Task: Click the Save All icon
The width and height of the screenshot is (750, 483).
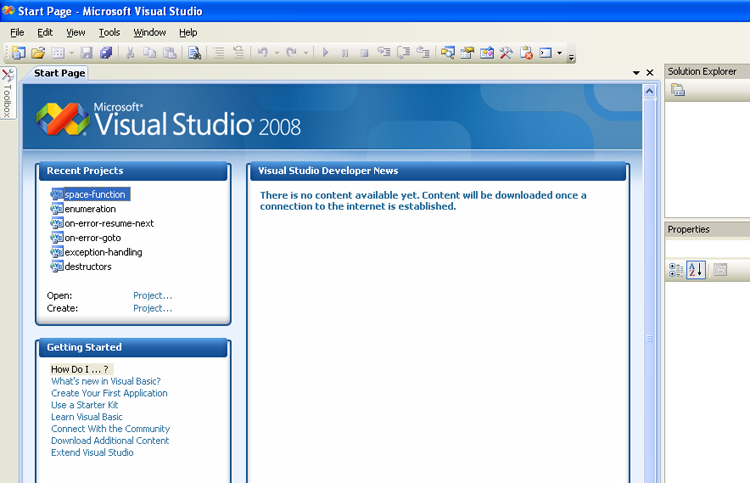Action: [106, 53]
